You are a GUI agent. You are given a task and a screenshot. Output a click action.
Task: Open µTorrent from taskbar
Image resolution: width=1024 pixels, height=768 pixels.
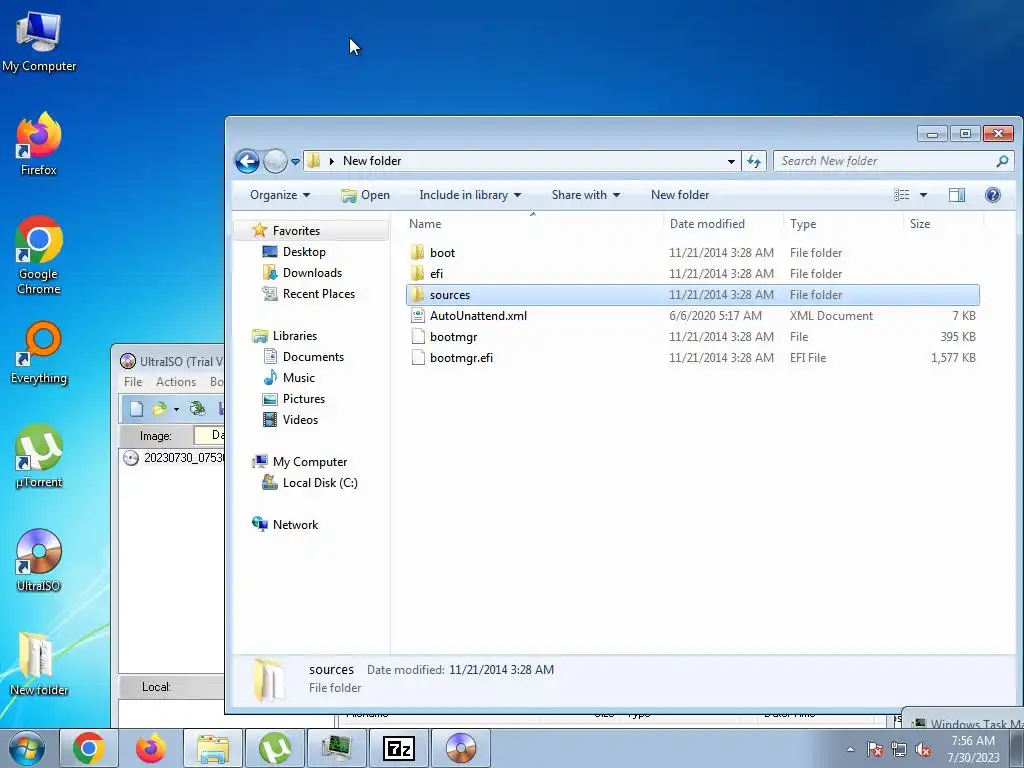[275, 748]
